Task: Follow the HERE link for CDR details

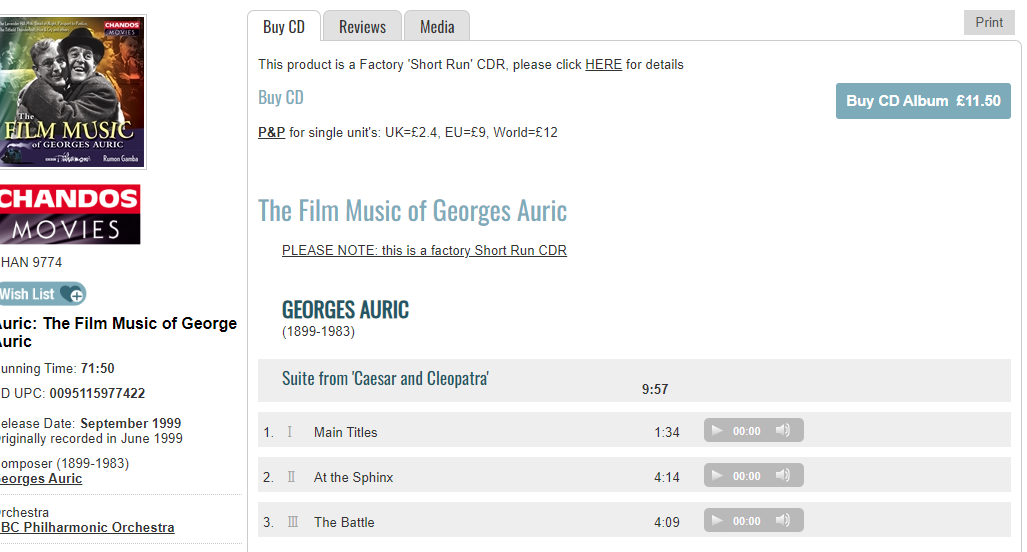Action: pos(603,65)
